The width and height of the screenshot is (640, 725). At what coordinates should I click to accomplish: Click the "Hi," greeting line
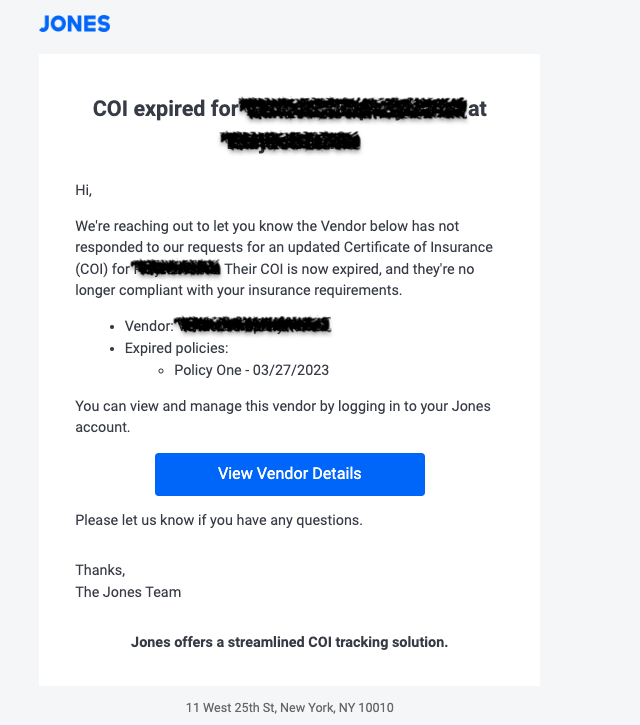(x=83, y=190)
